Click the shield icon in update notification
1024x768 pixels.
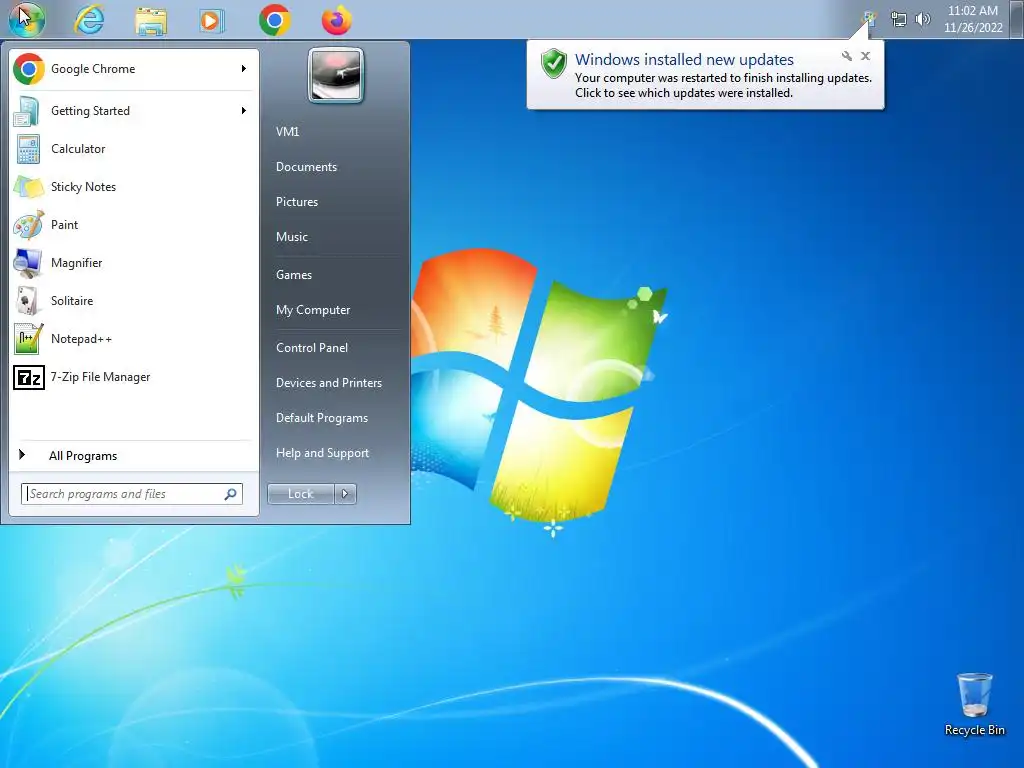pos(554,64)
